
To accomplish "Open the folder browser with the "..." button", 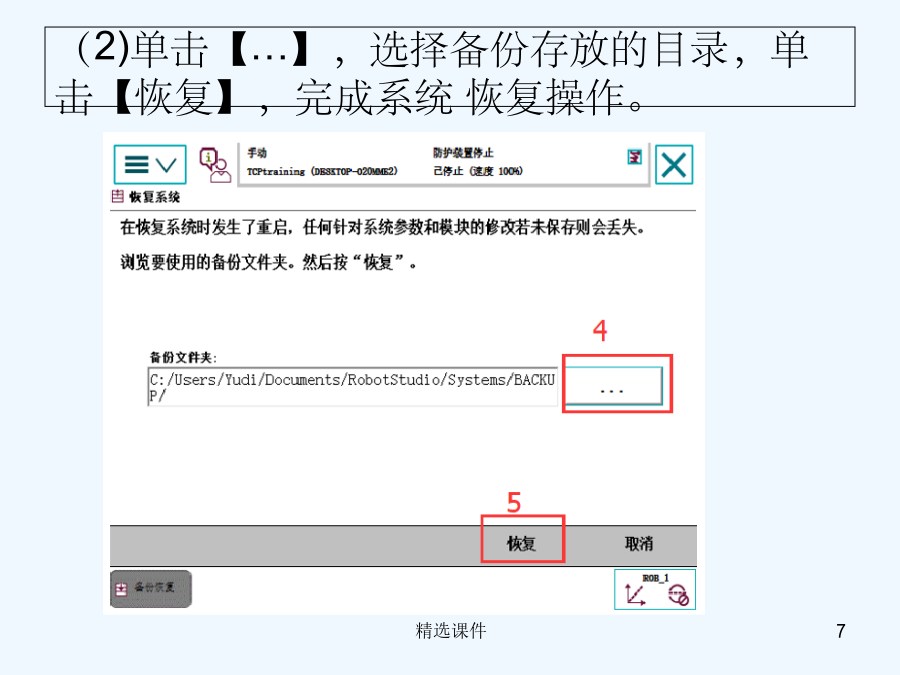I will click(x=612, y=385).
